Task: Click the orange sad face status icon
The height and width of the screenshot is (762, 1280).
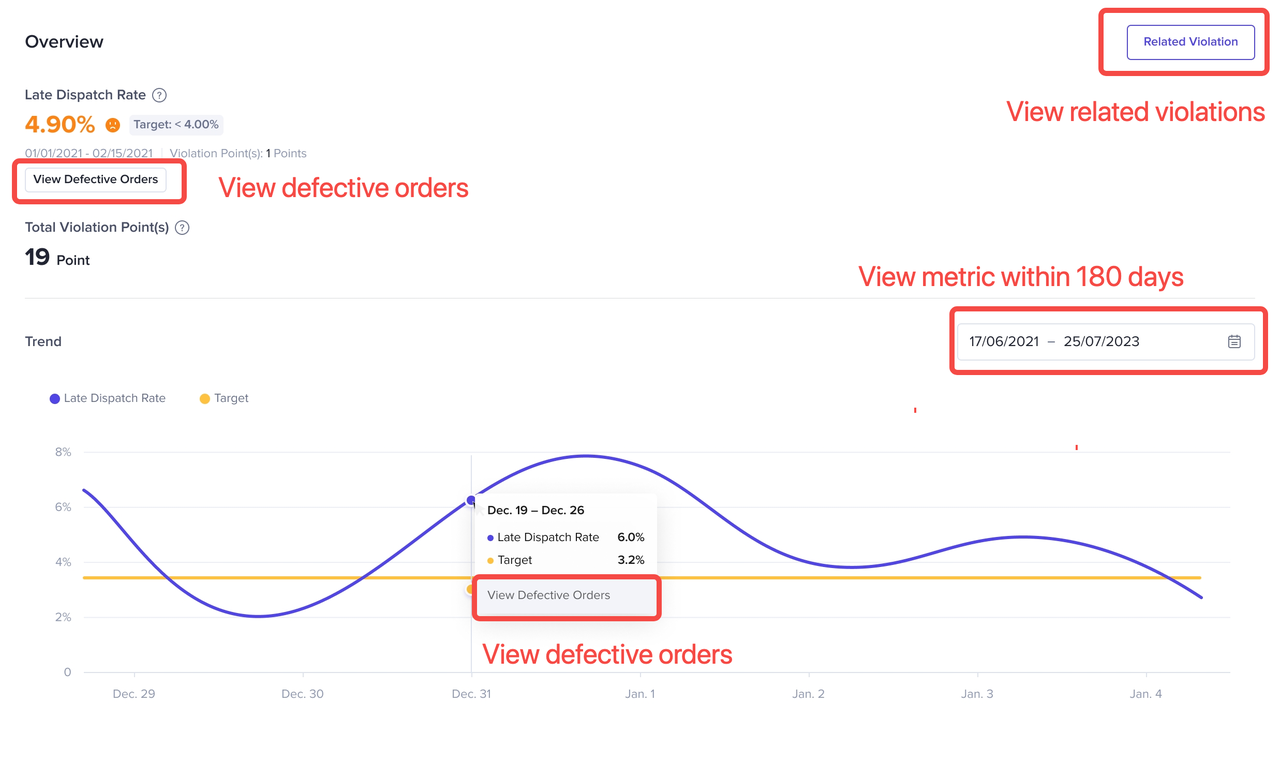Action: click(x=113, y=125)
